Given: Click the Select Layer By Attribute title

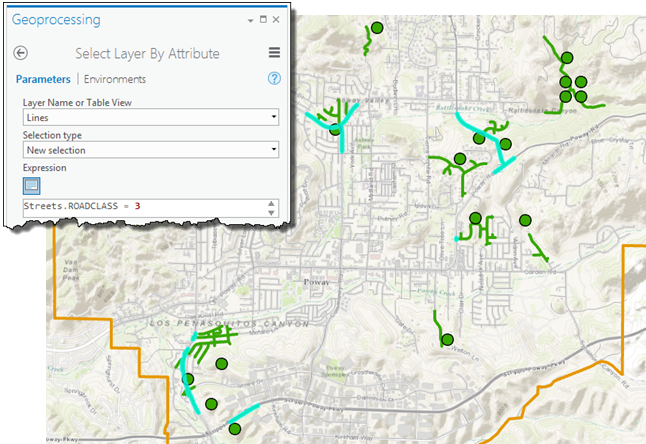Looking at the screenshot, I should coord(147,54).
